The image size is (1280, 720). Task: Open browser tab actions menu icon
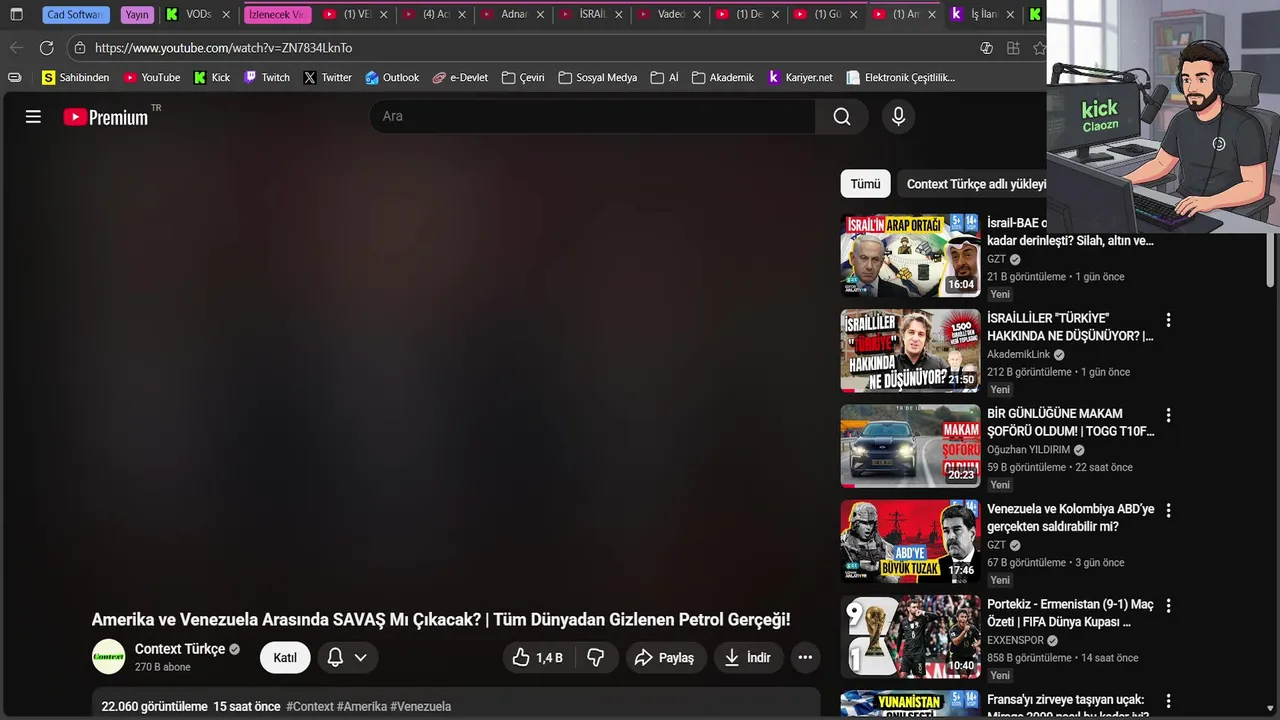click(16, 15)
